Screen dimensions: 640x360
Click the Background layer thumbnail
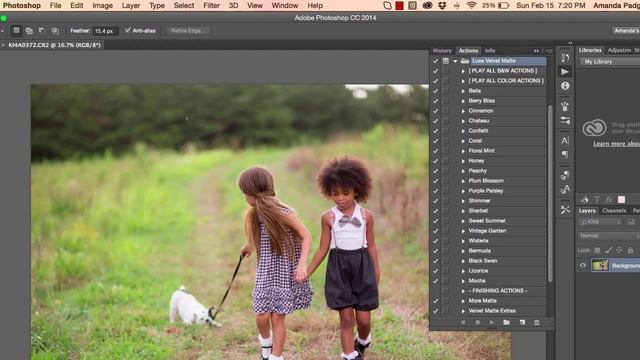click(x=600, y=265)
